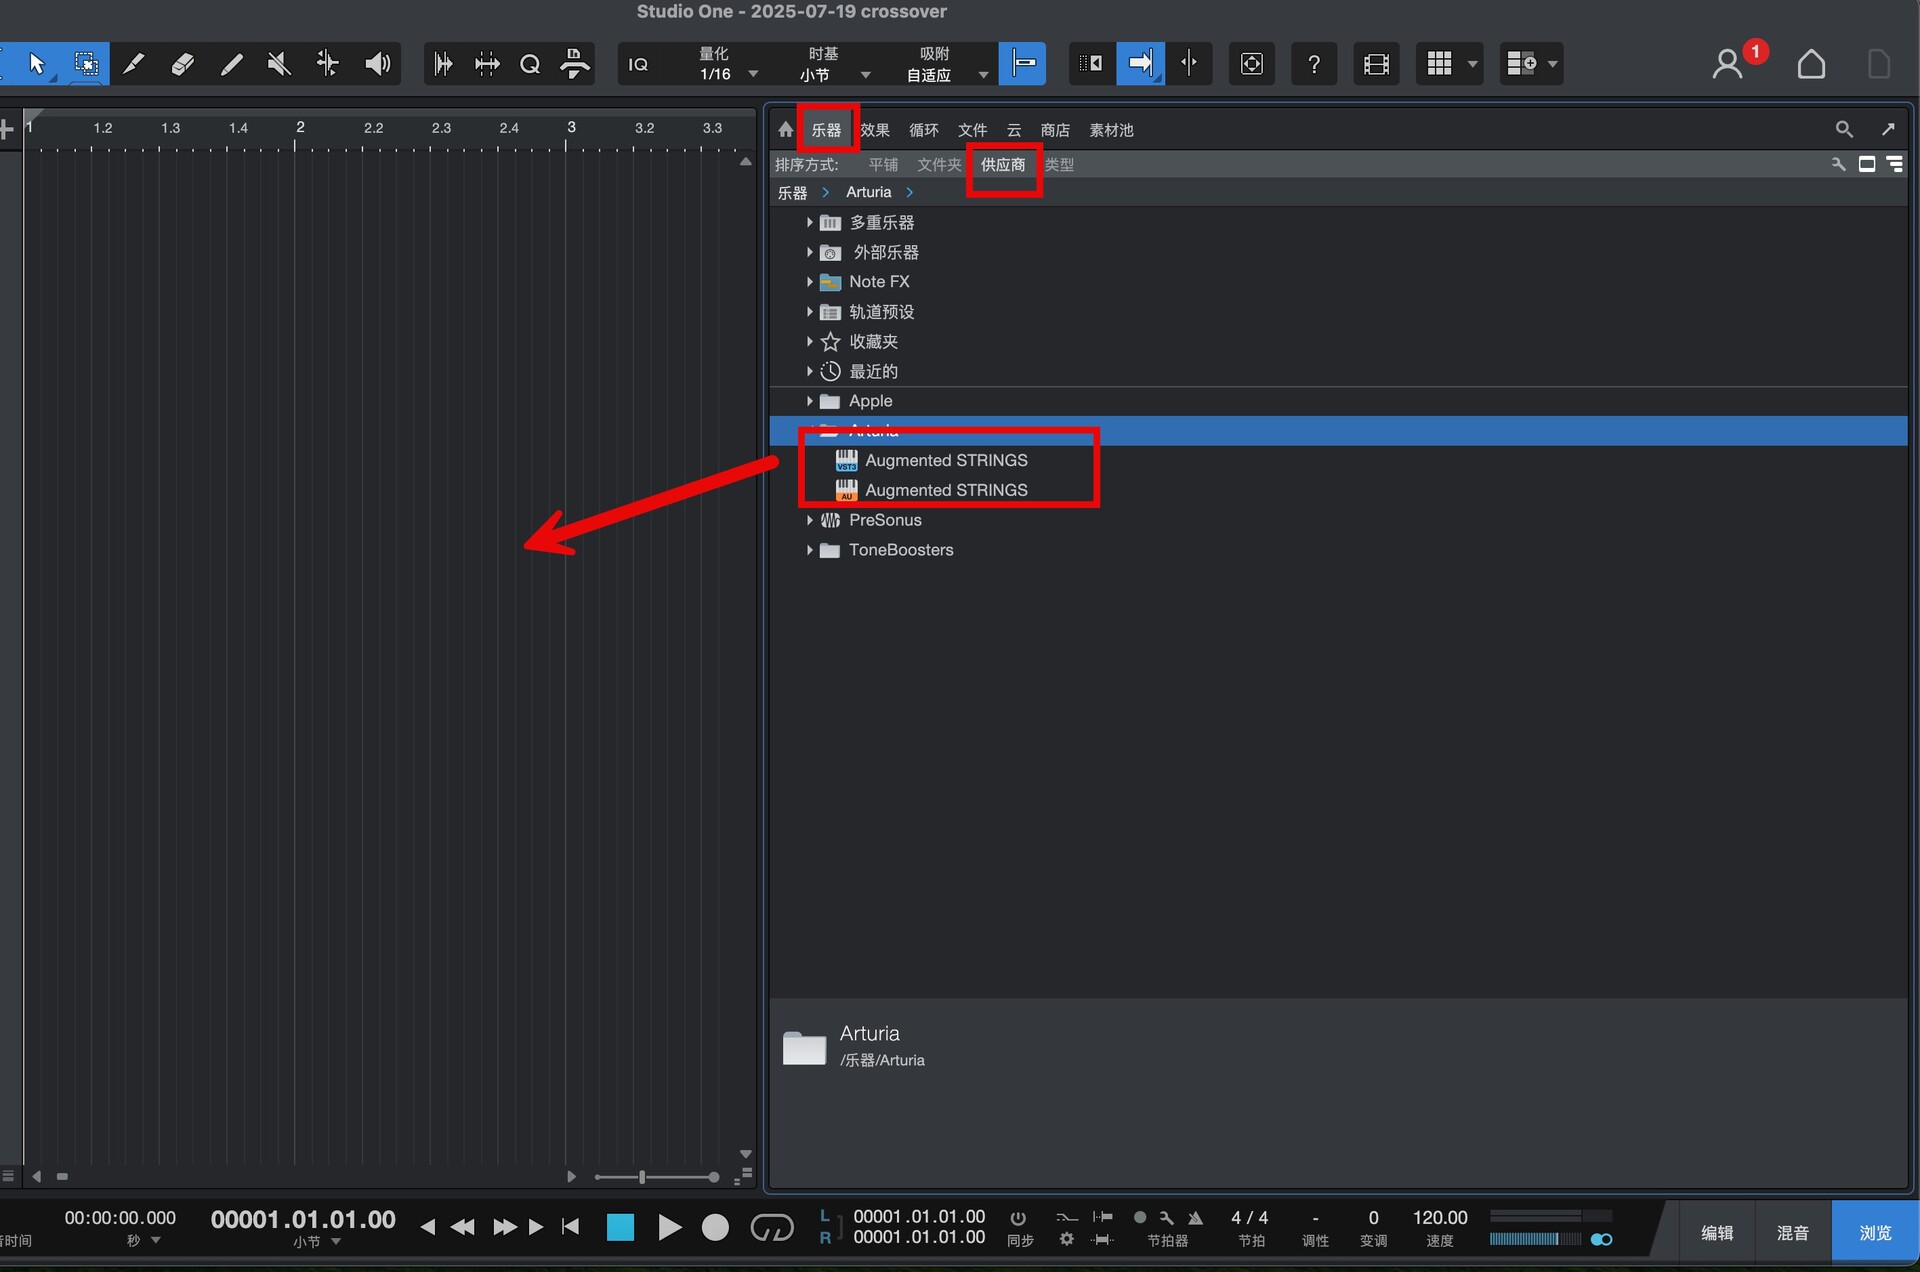Open the 混音 mixer view
Viewport: 1920px width, 1272px height.
click(1792, 1233)
